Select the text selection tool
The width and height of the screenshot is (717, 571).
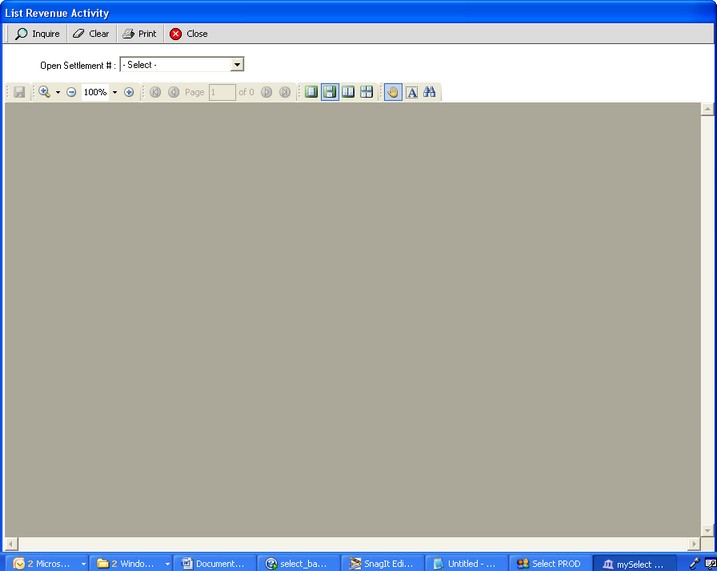pos(412,92)
